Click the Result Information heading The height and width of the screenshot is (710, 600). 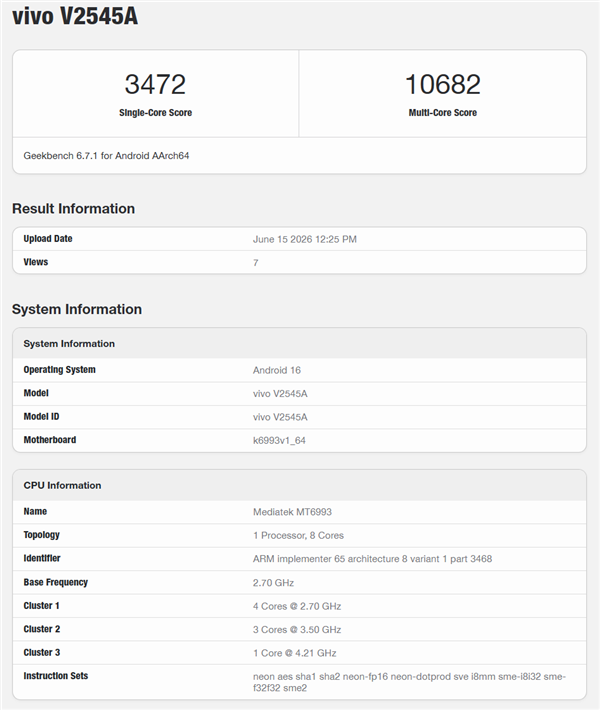tap(73, 208)
